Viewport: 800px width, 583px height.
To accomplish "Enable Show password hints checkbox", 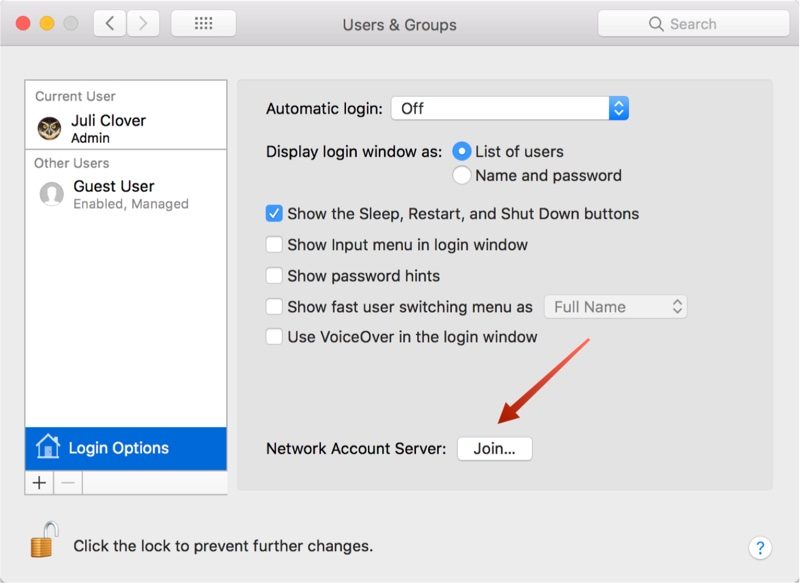I will pos(274,275).
